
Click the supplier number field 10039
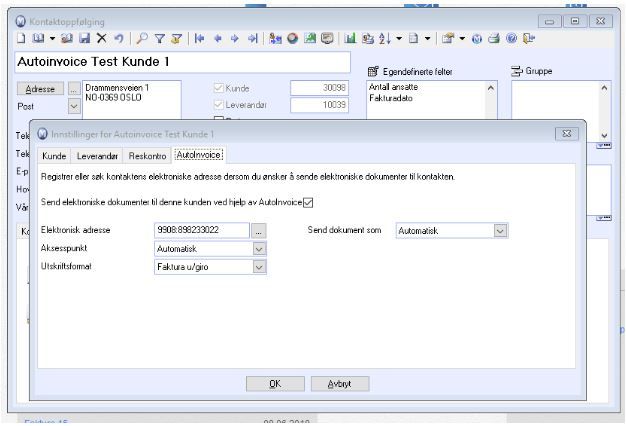point(319,105)
